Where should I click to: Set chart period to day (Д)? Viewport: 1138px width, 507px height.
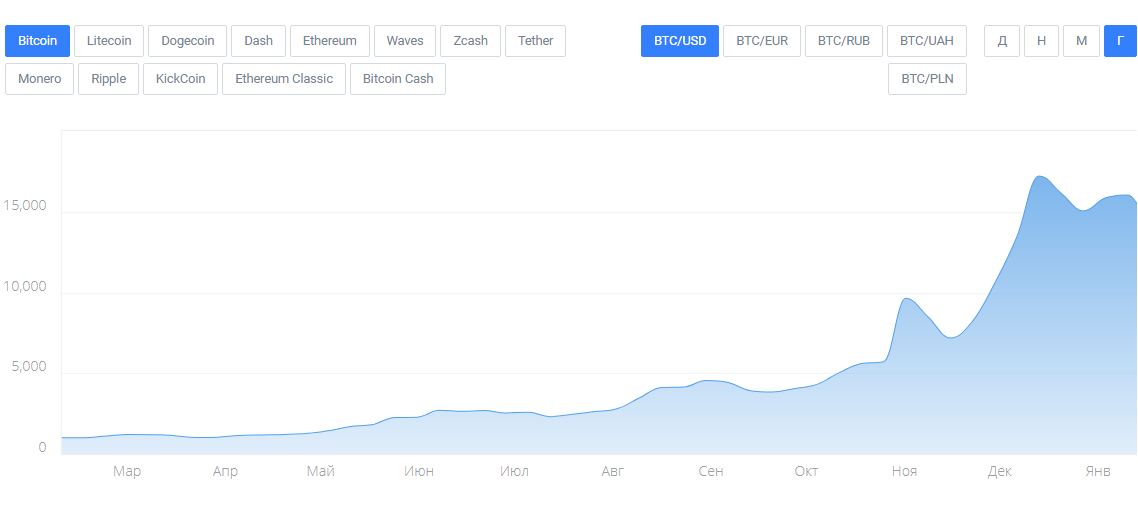click(1002, 41)
